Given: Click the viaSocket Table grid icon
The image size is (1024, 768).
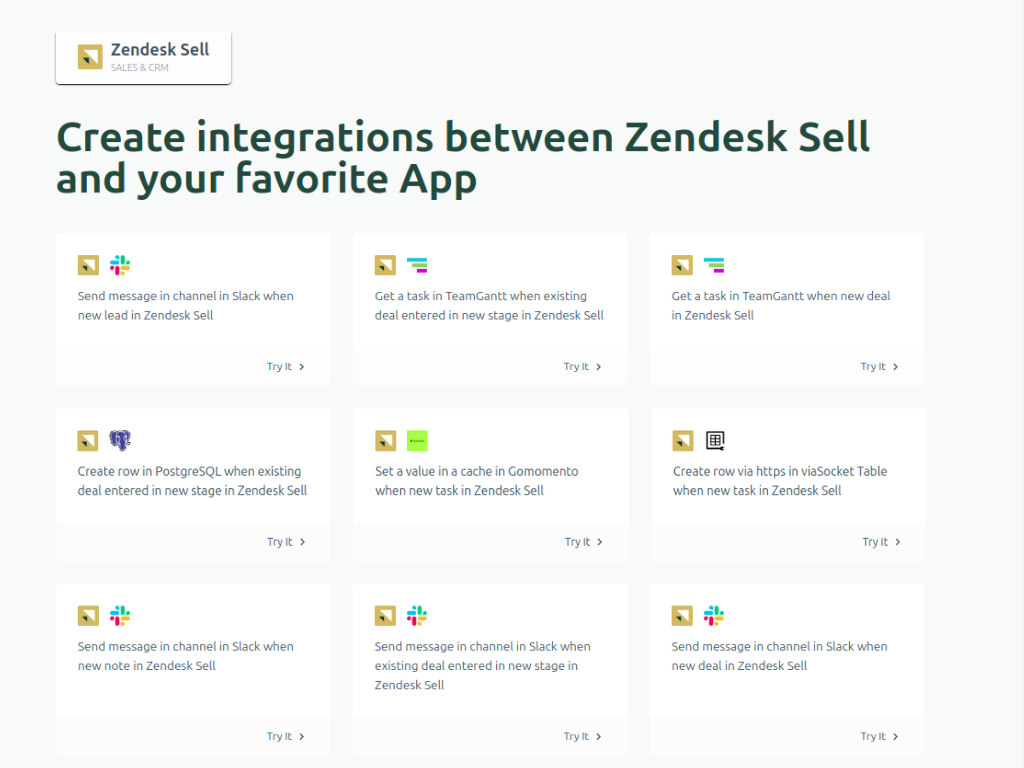Looking at the screenshot, I should click(715, 440).
